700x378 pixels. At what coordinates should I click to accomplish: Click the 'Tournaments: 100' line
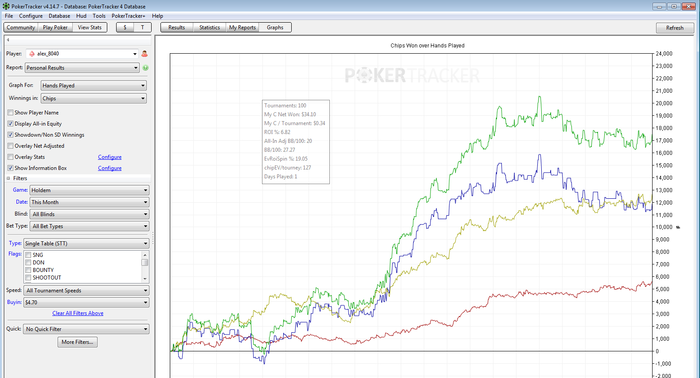(285, 105)
